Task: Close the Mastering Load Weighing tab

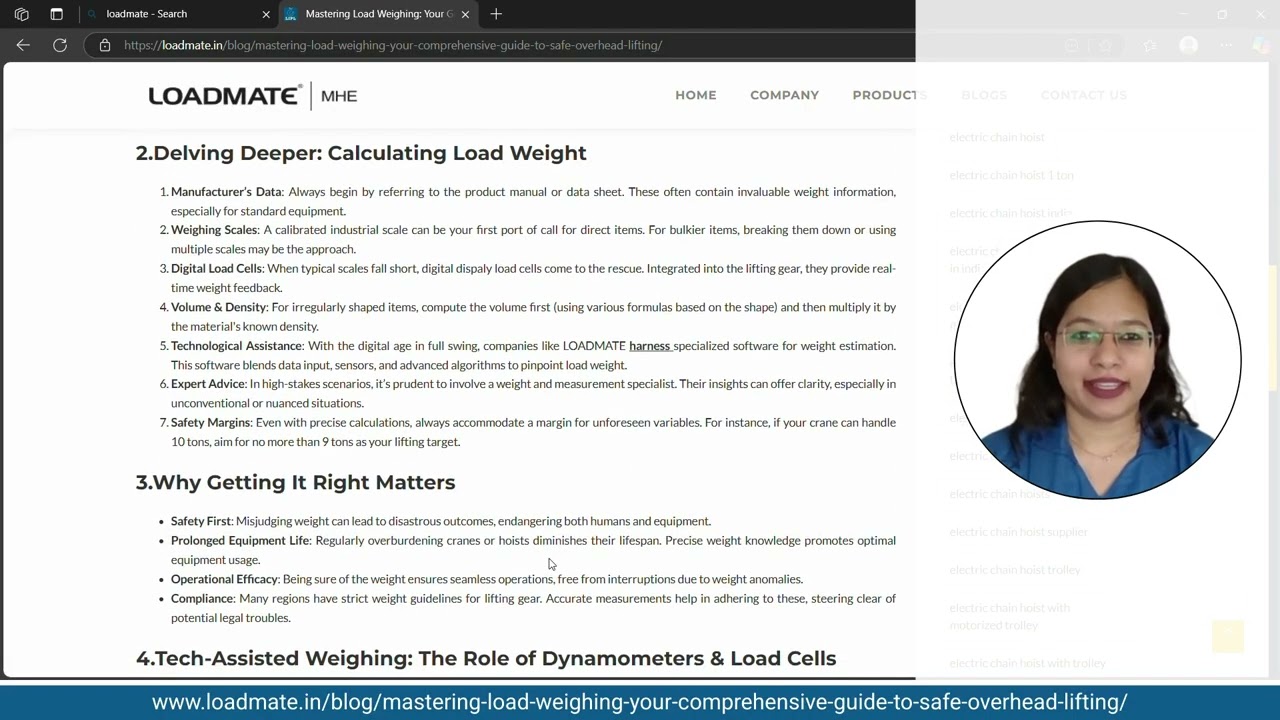Action: point(465,14)
